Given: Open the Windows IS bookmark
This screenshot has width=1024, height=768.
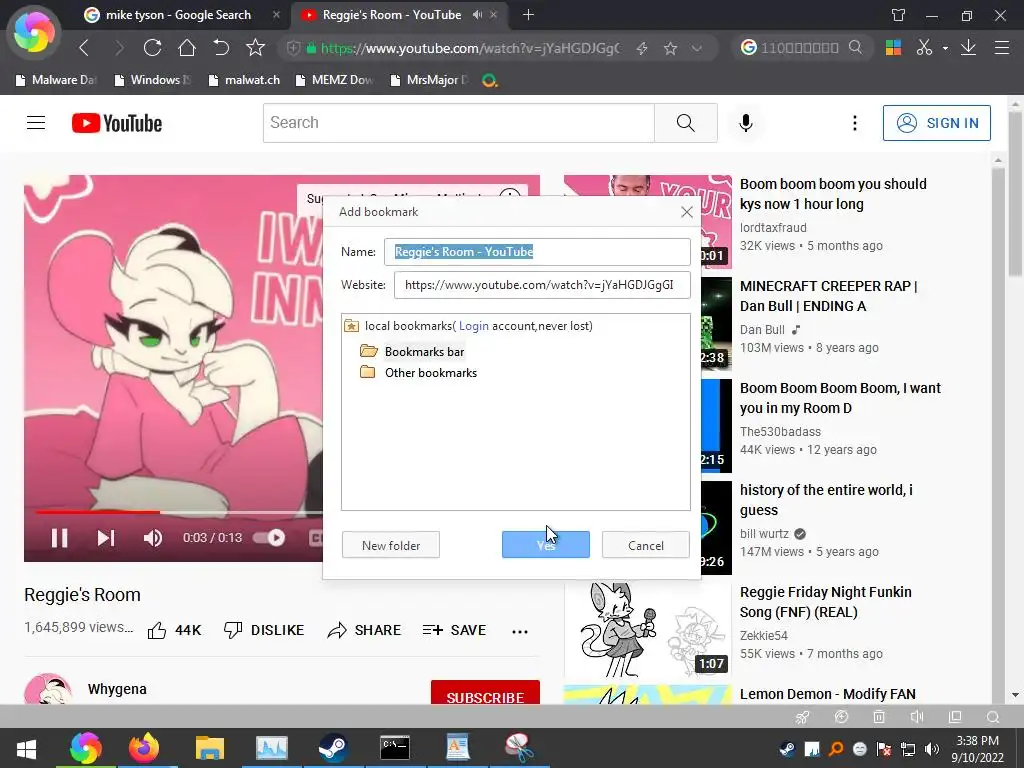Looking at the screenshot, I should click(153, 80).
